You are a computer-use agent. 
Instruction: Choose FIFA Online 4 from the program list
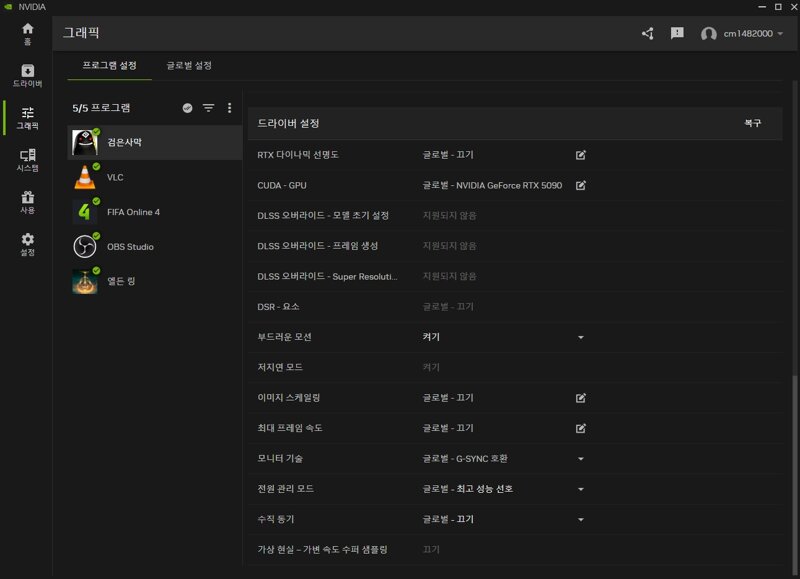tap(155, 212)
